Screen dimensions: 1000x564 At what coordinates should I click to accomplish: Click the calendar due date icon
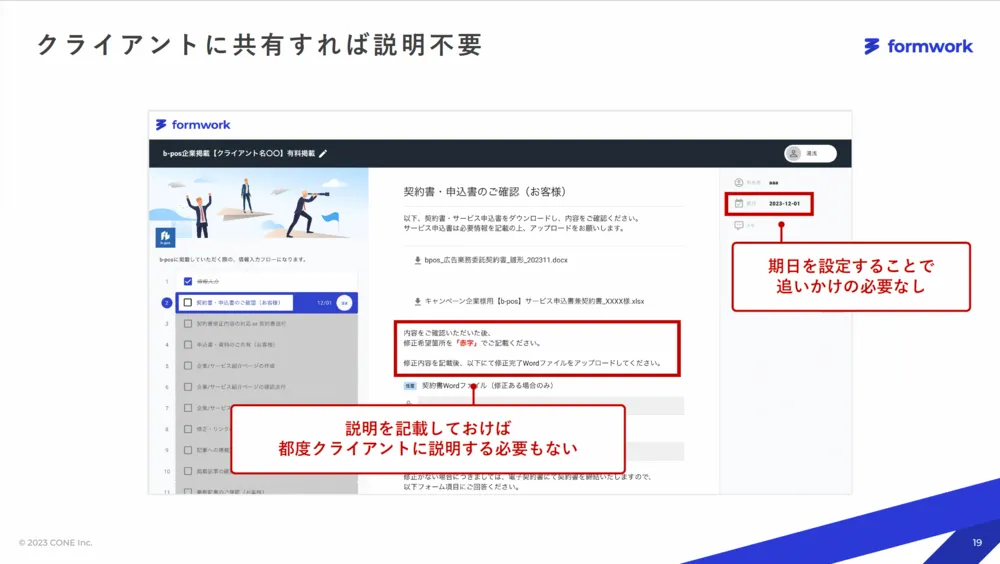(739, 204)
